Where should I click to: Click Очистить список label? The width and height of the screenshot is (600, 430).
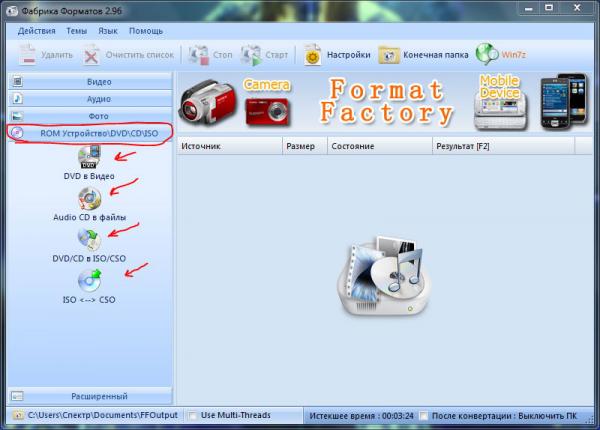pos(140,55)
